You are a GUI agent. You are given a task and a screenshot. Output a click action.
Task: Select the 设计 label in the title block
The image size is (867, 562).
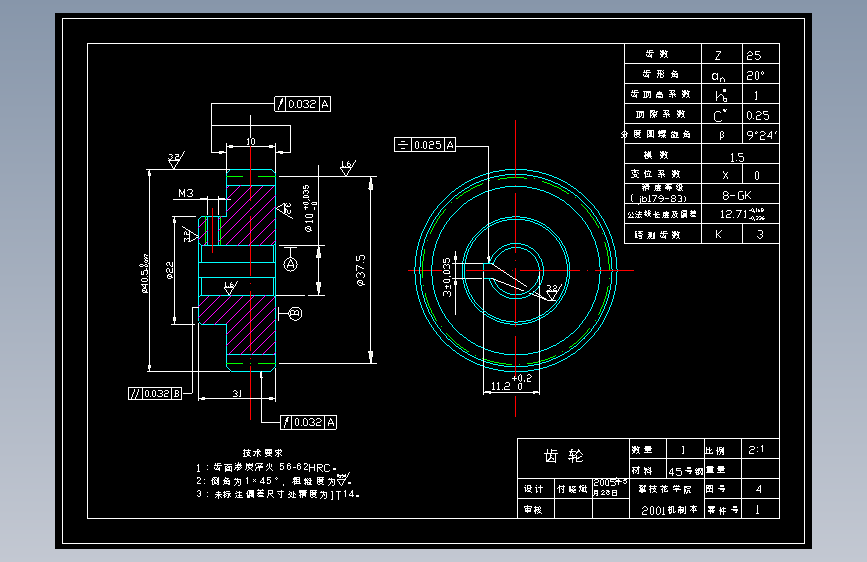(534, 489)
